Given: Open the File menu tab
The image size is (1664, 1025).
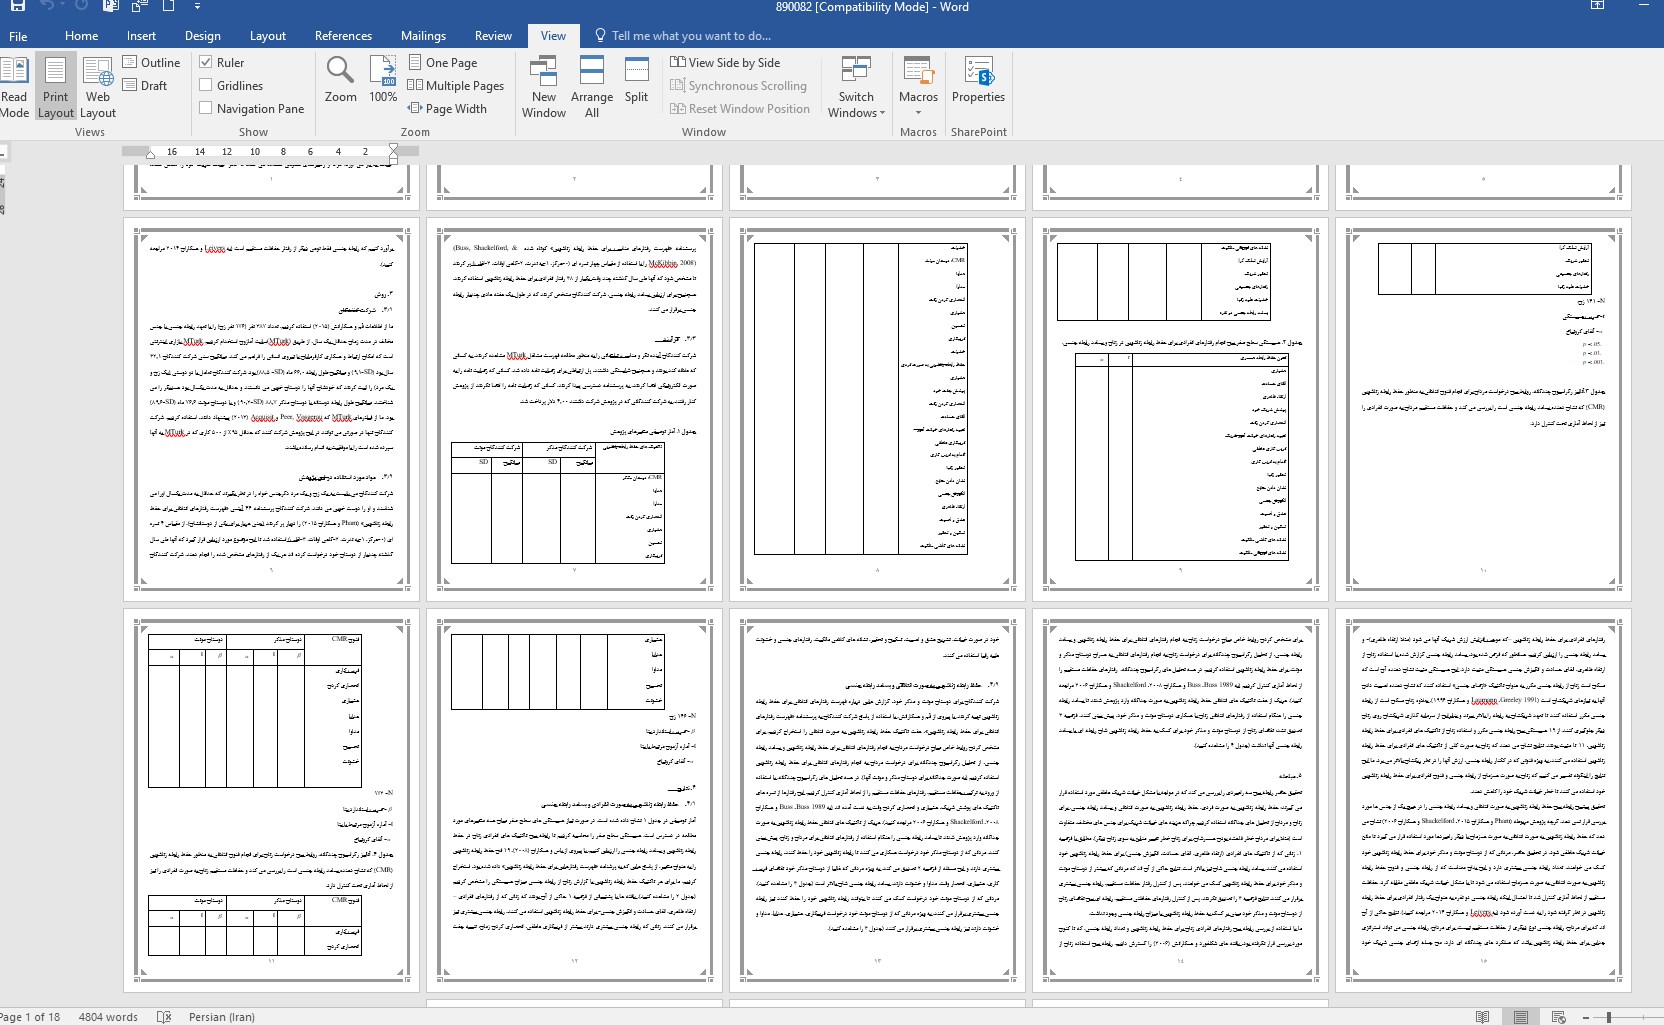Looking at the screenshot, I should (18, 36).
